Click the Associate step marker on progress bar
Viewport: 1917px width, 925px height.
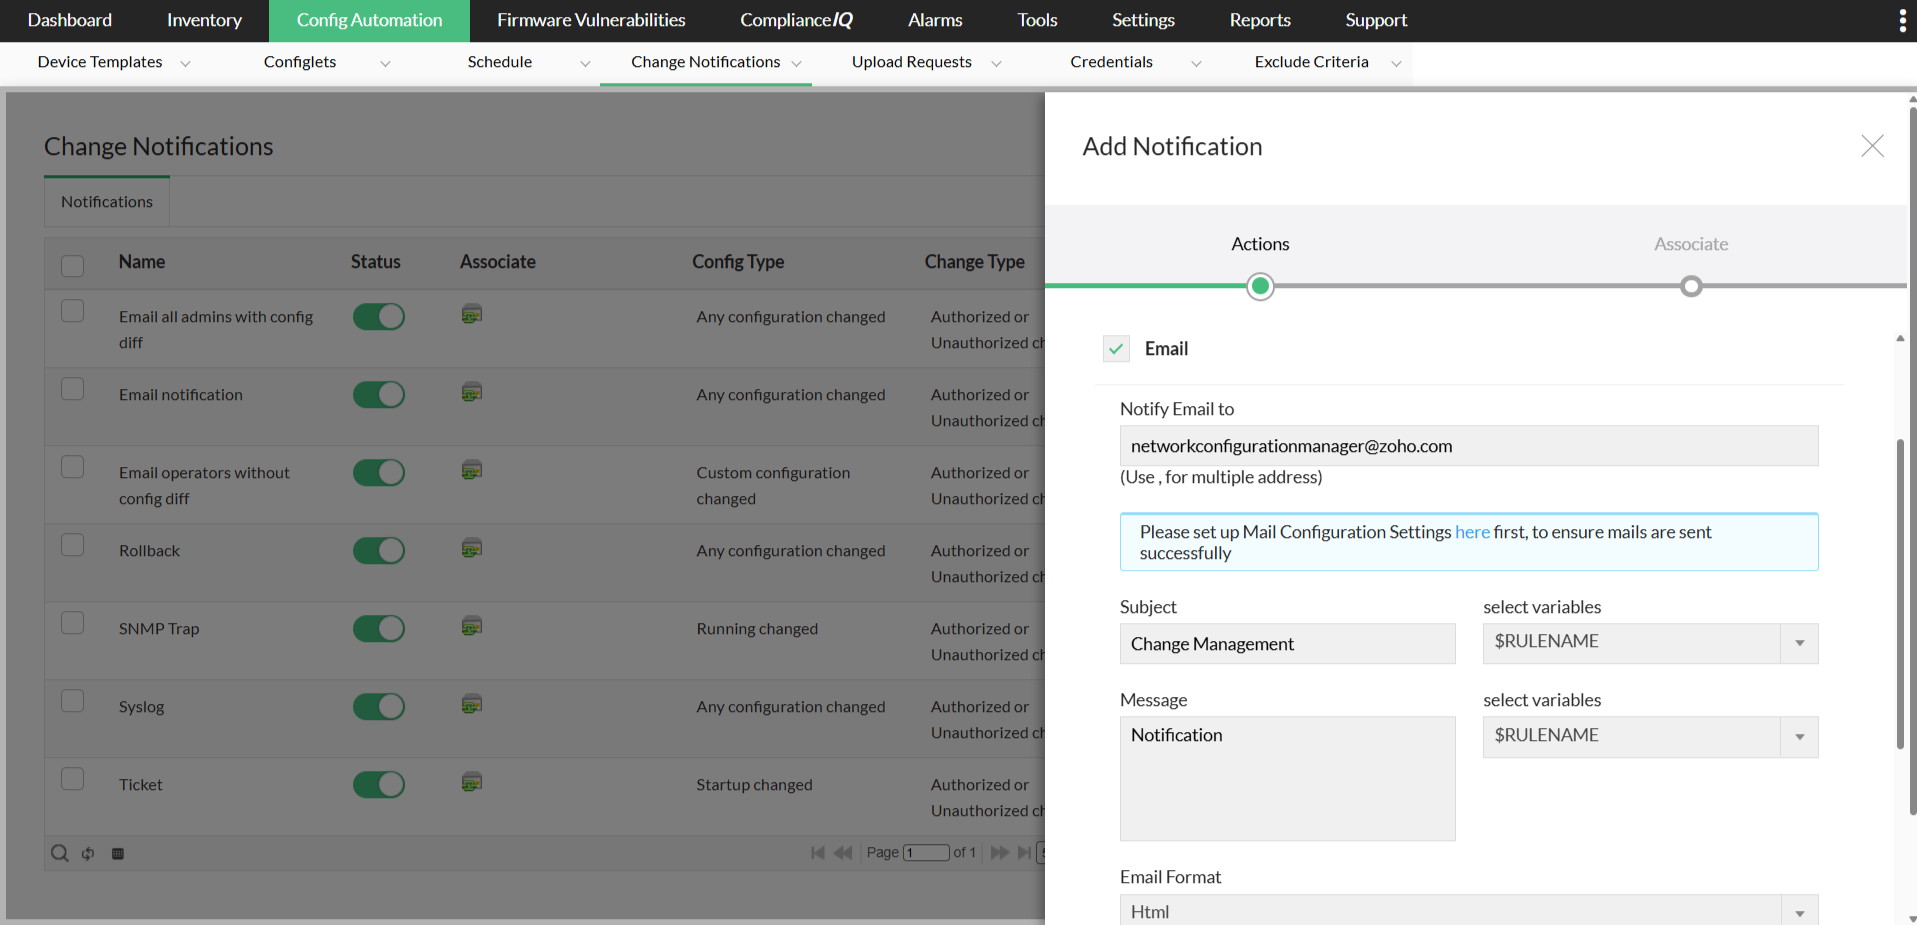(x=1691, y=287)
